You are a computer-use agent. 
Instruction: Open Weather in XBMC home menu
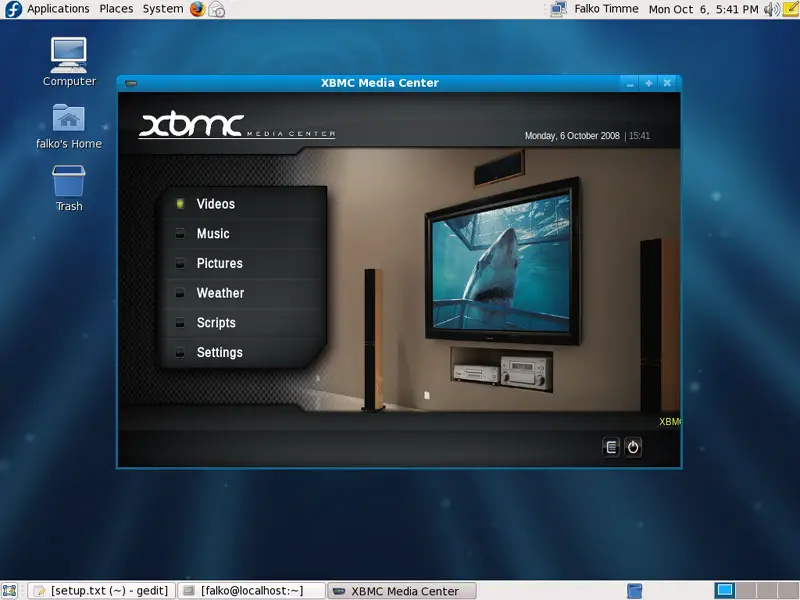220,293
